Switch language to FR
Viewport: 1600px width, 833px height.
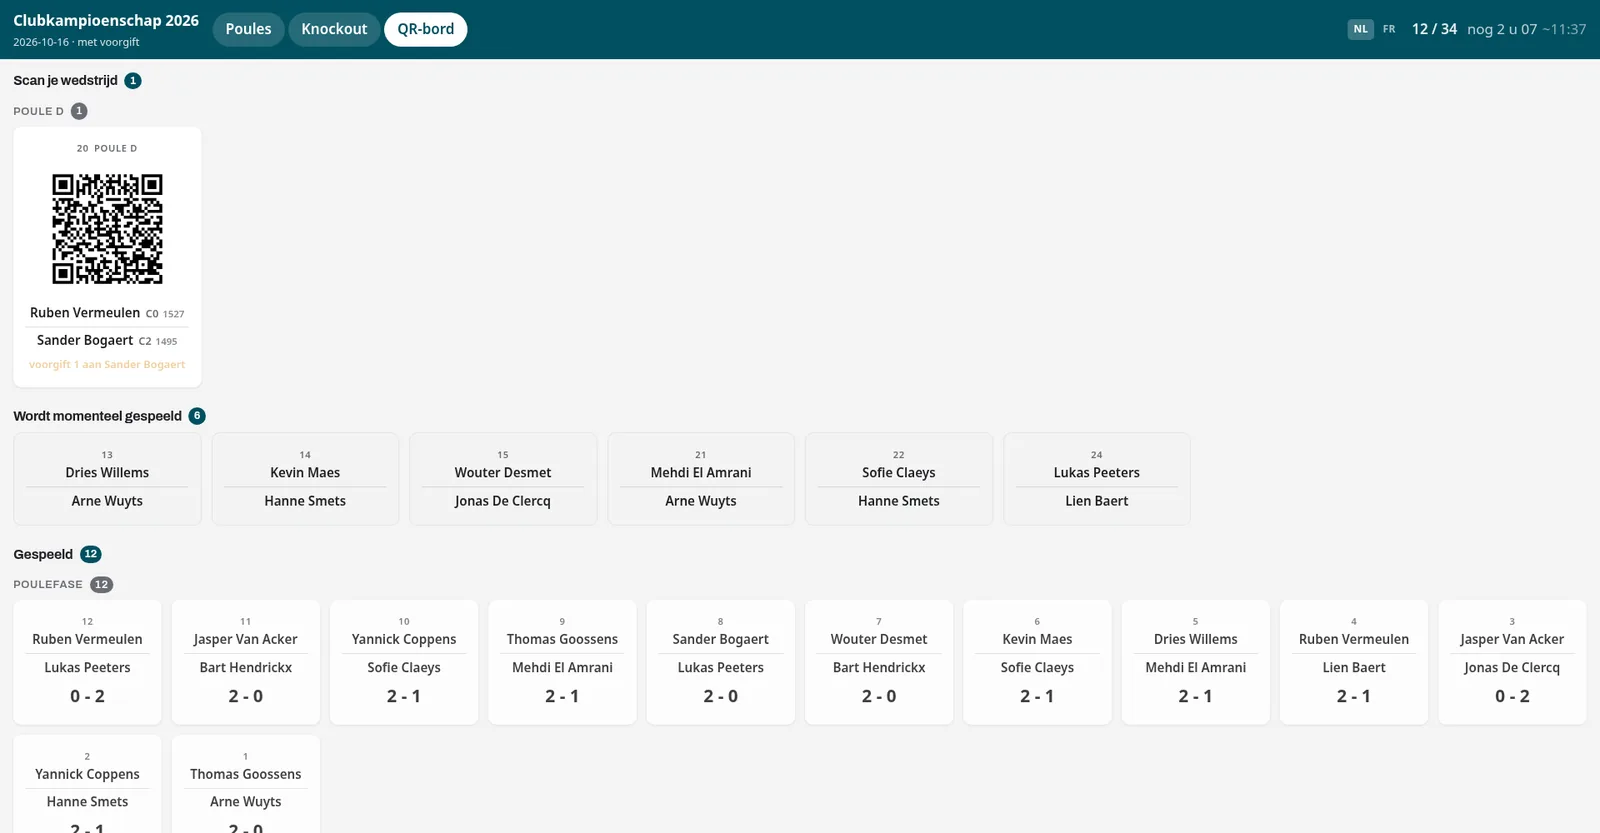click(x=1389, y=29)
